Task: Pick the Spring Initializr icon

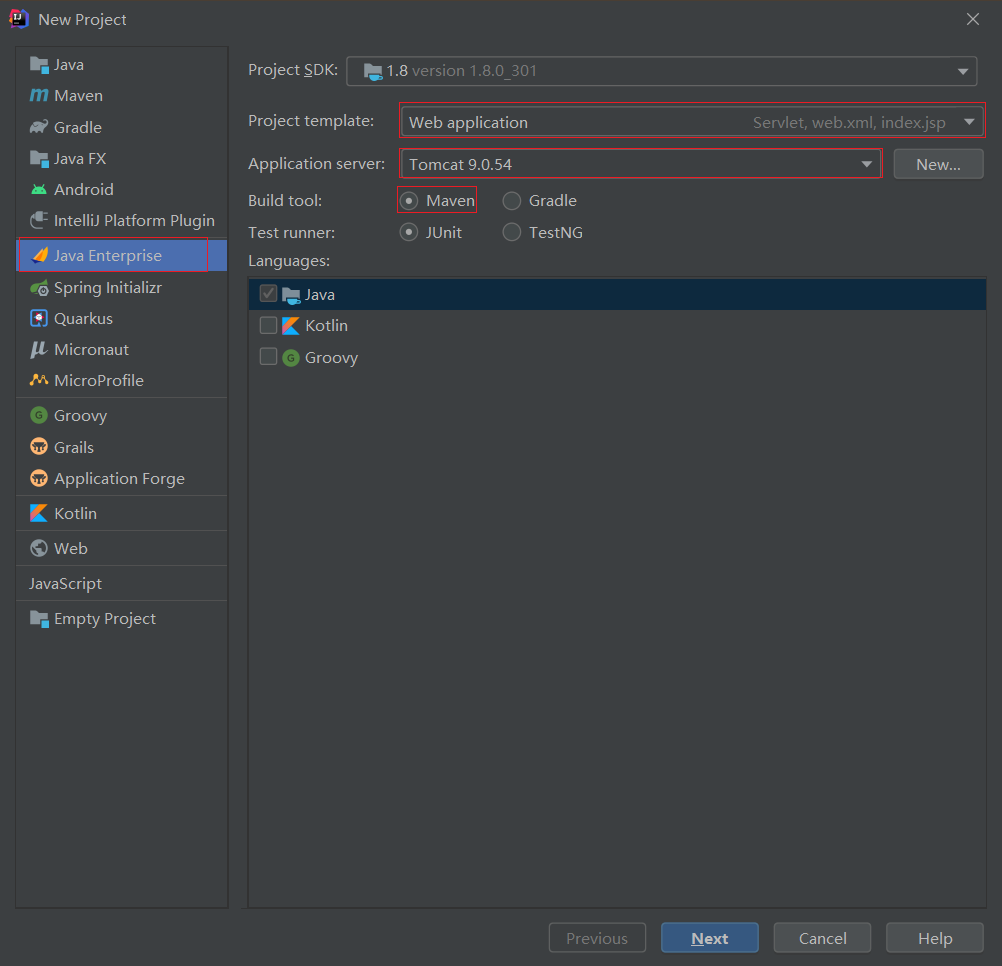Action: [x=39, y=288]
